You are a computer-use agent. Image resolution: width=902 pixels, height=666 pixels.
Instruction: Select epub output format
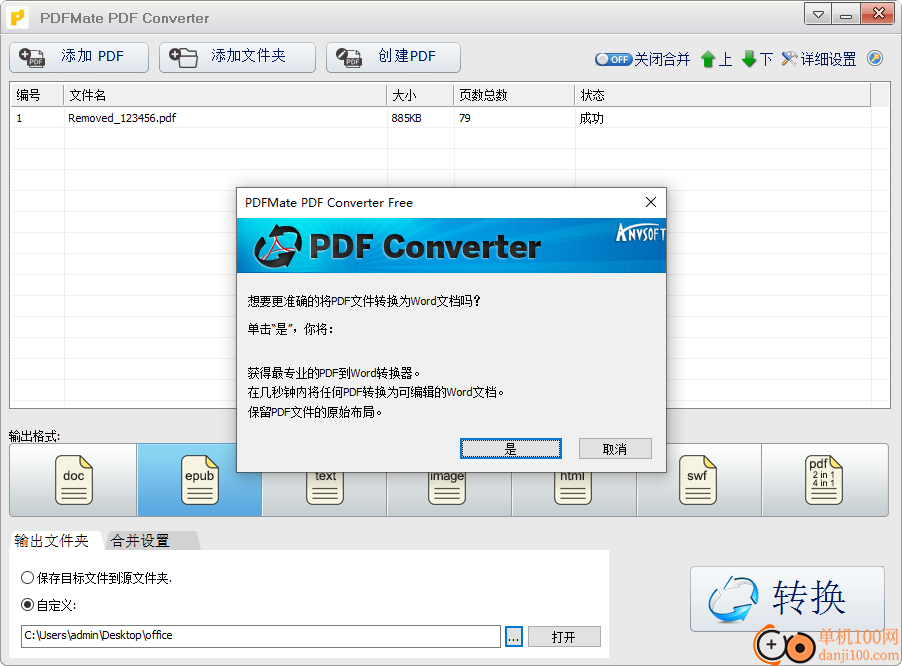pos(199,480)
